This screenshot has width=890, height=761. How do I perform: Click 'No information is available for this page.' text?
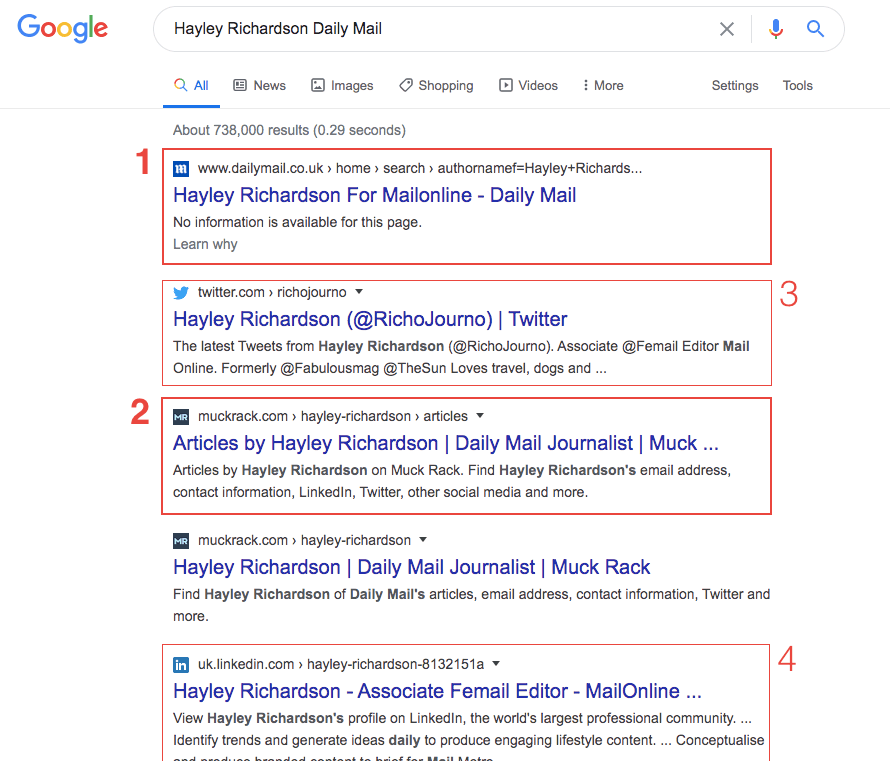297,222
